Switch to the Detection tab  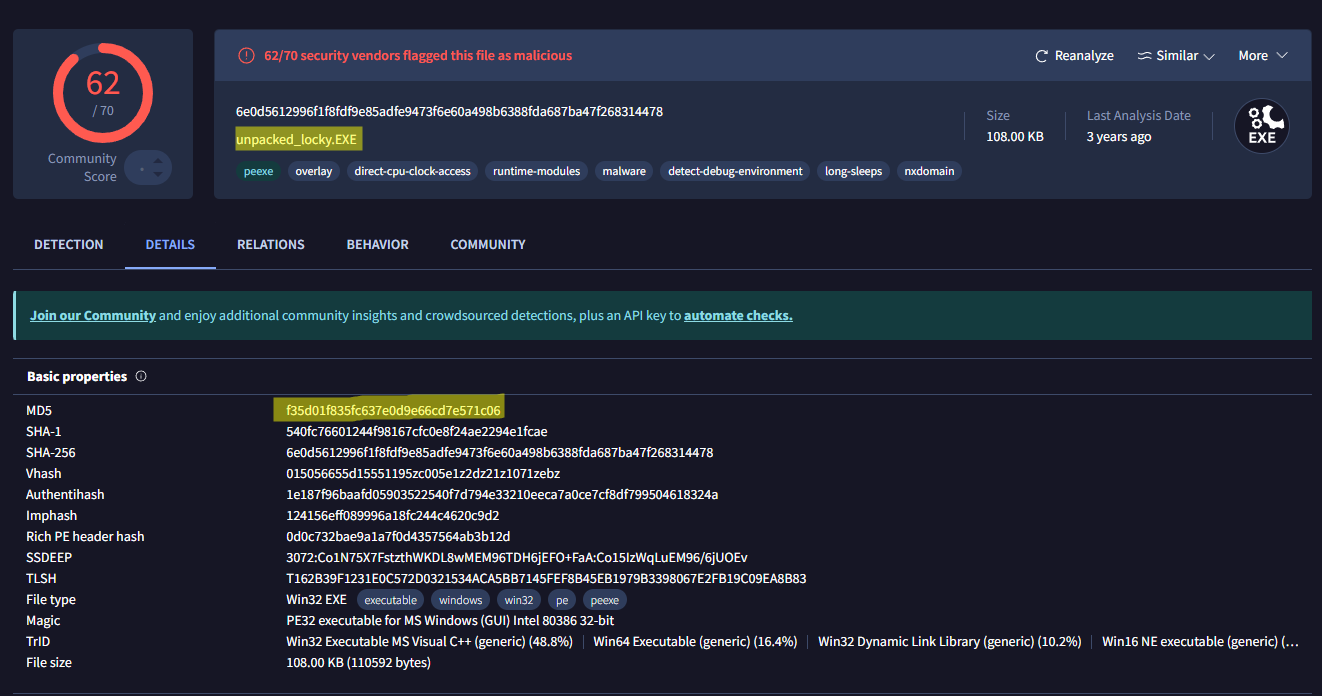click(x=69, y=245)
